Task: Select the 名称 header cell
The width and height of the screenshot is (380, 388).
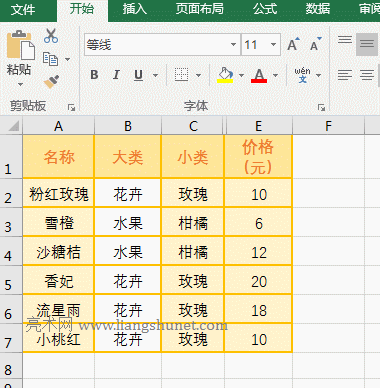Action: (x=59, y=157)
